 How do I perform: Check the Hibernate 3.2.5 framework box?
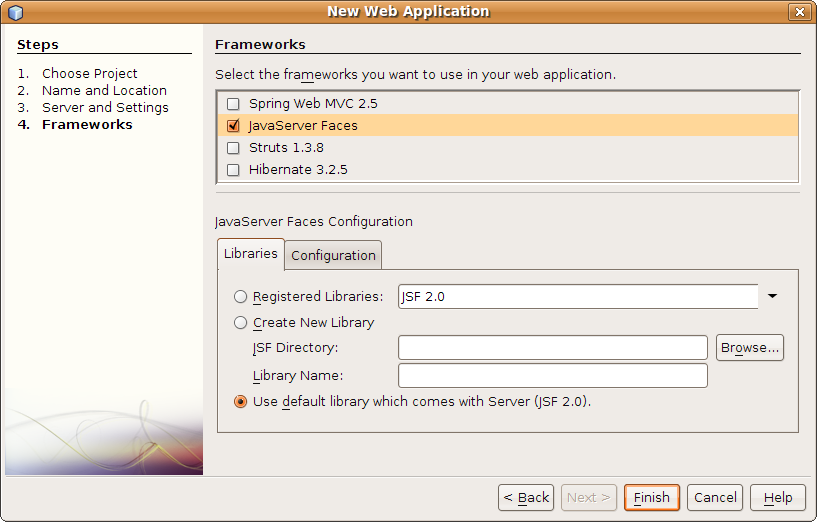coord(233,170)
